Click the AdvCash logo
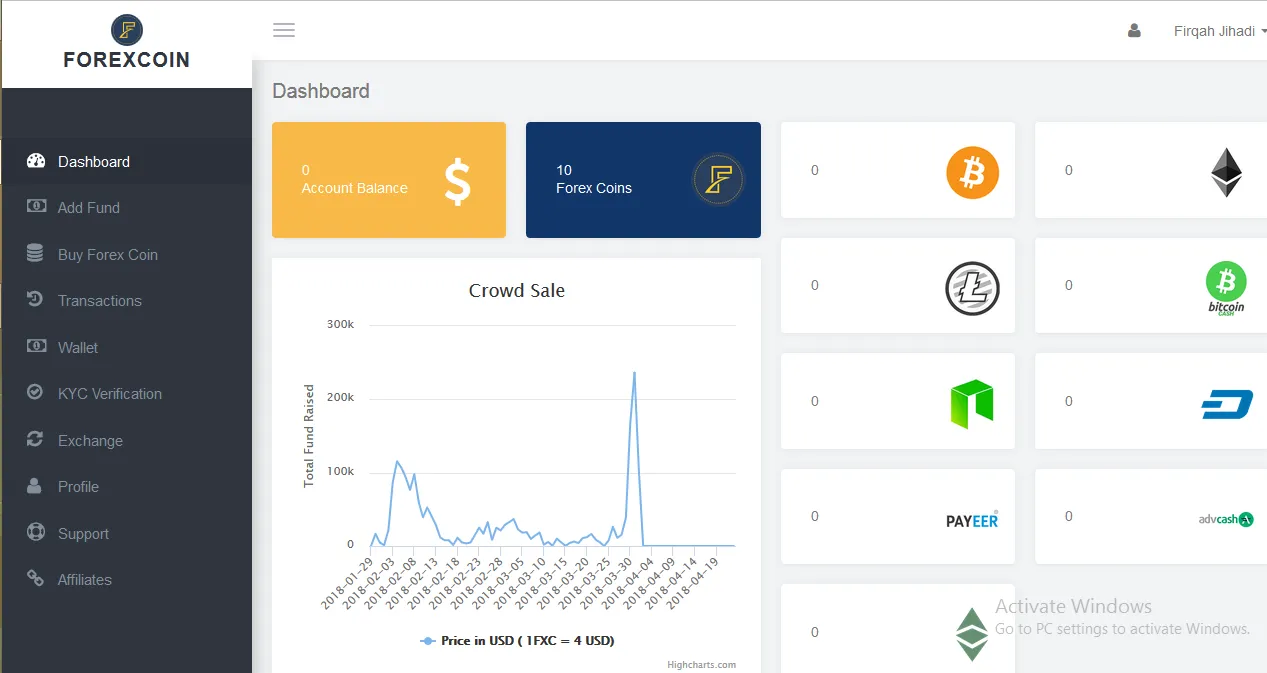 1226,519
